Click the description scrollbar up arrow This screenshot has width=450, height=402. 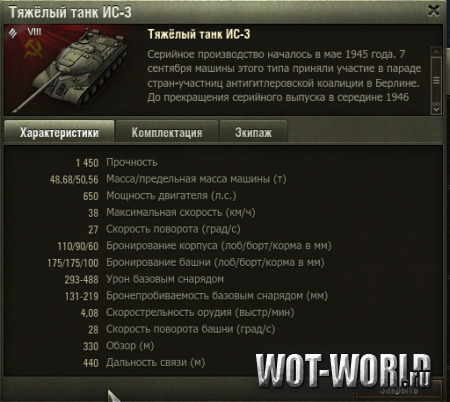436,52
